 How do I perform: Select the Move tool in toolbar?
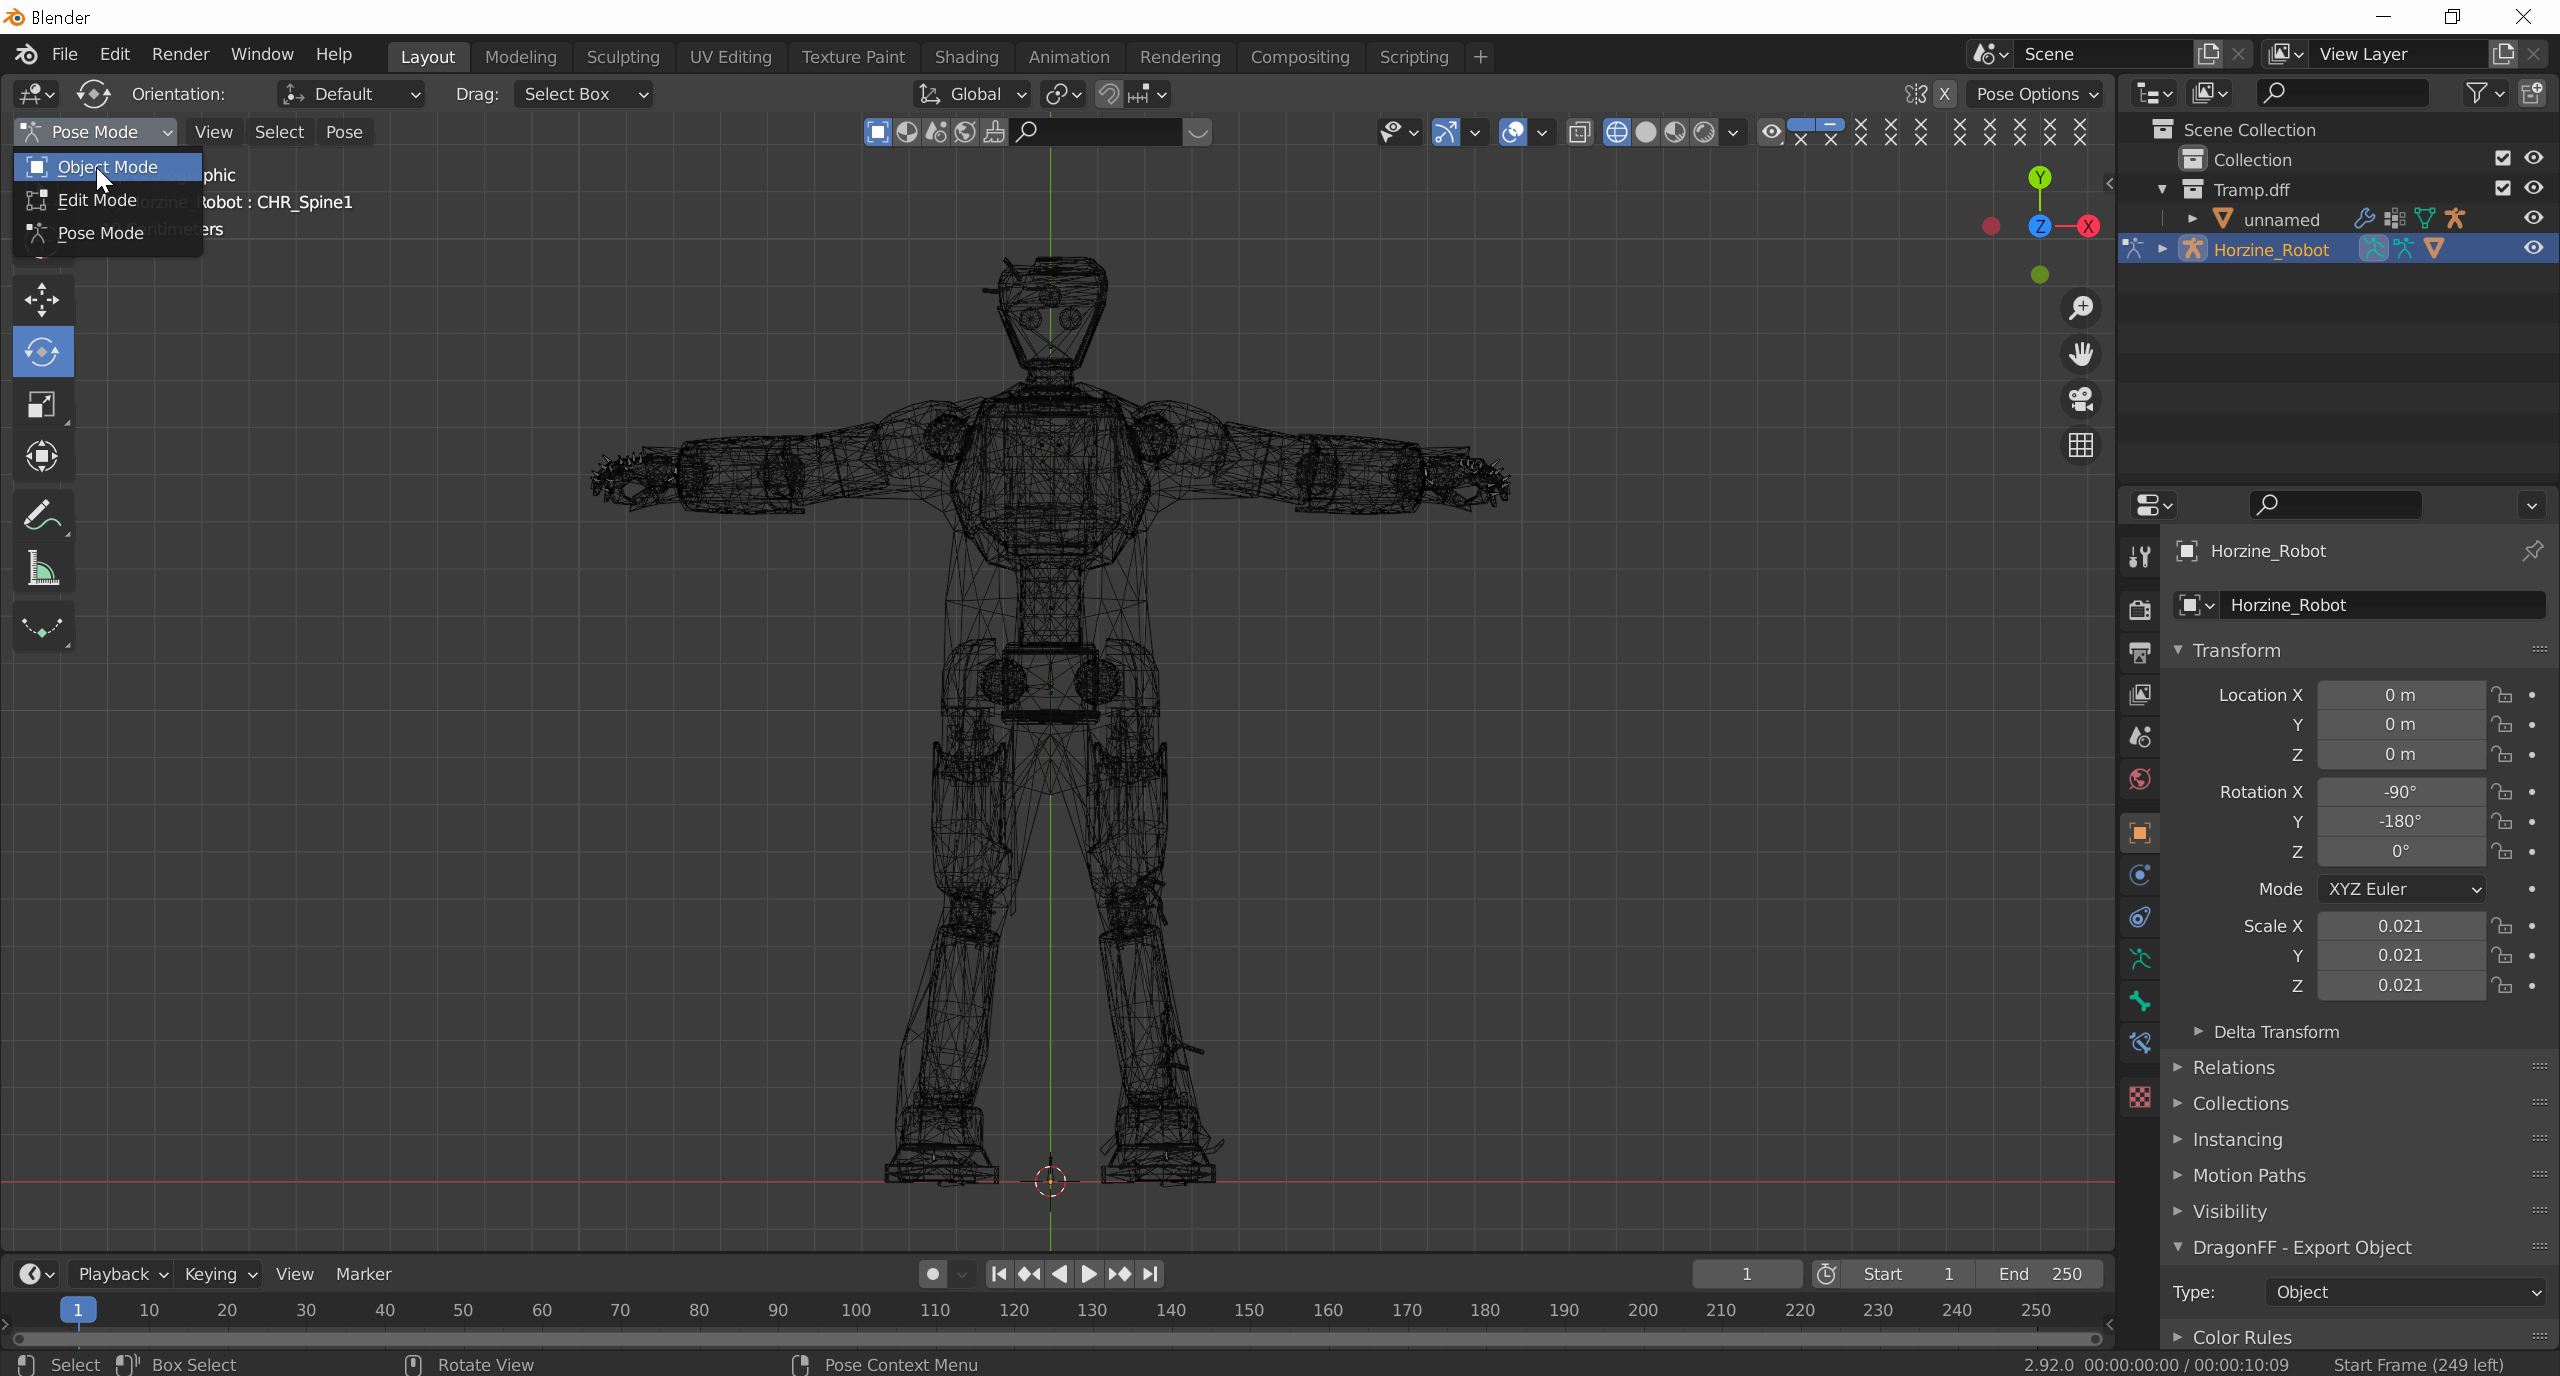point(42,300)
